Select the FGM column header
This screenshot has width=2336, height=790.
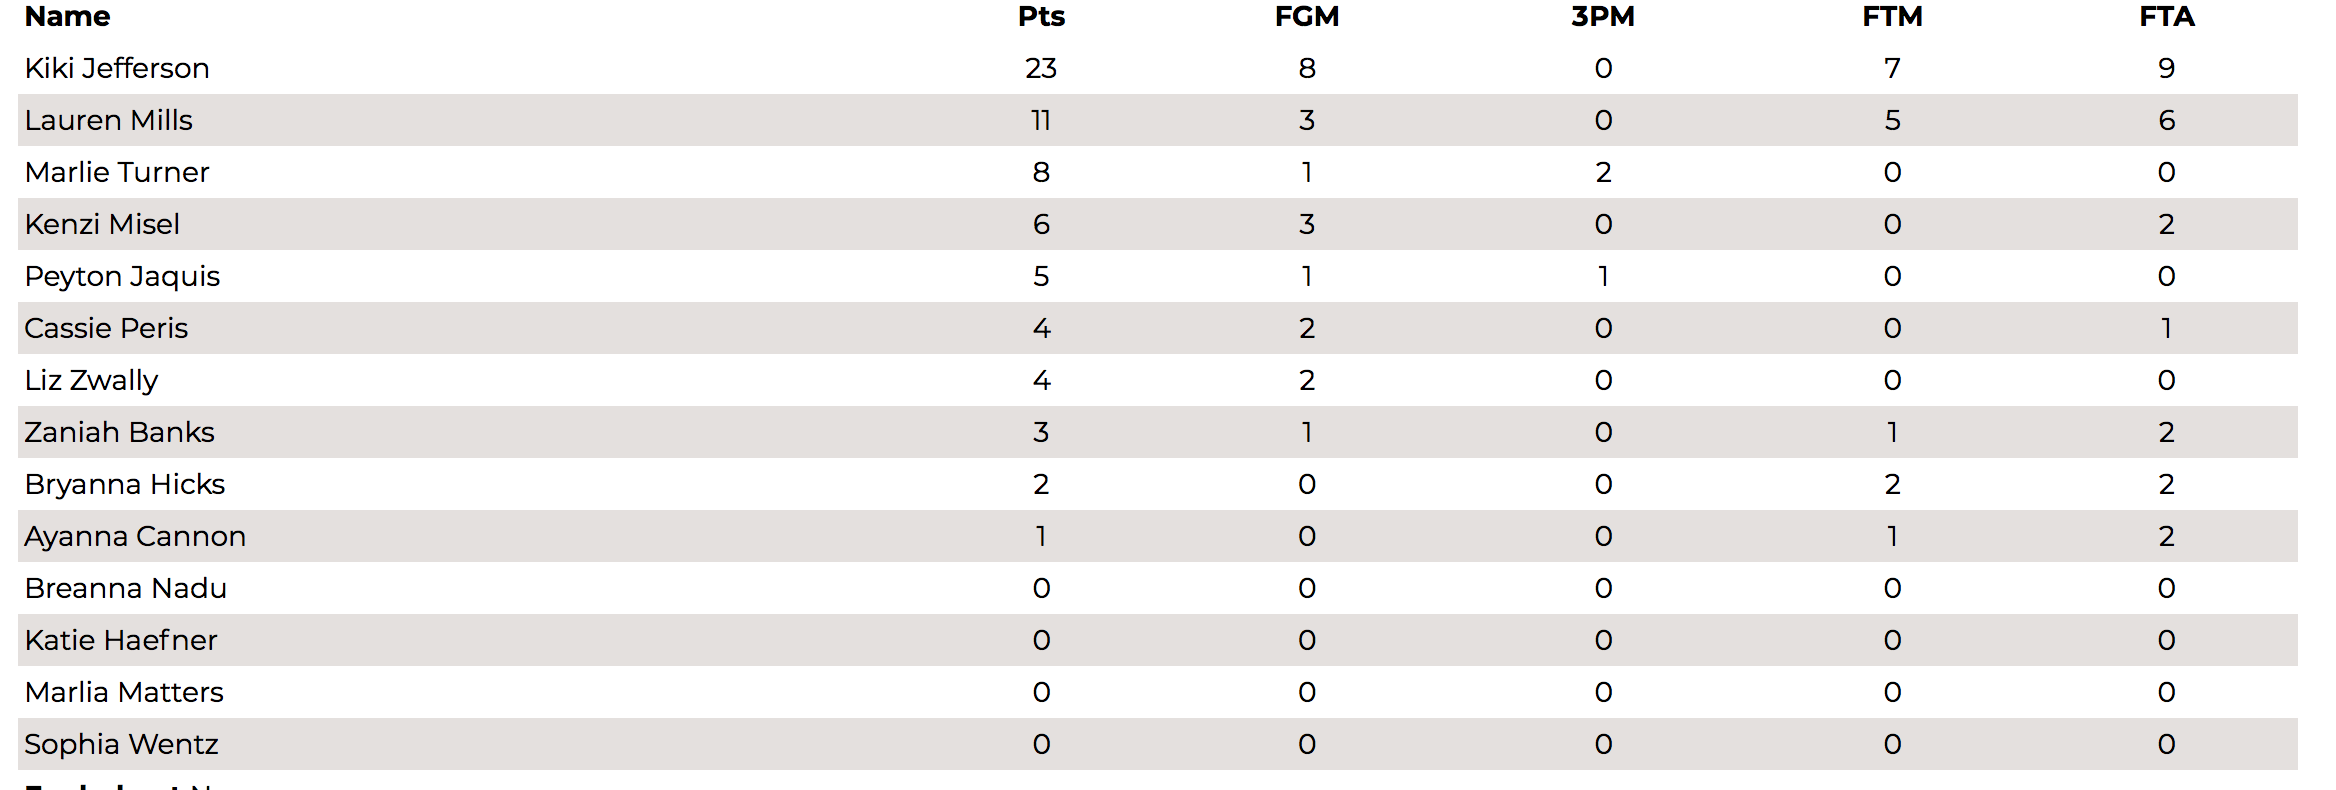pyautogui.click(x=1306, y=16)
